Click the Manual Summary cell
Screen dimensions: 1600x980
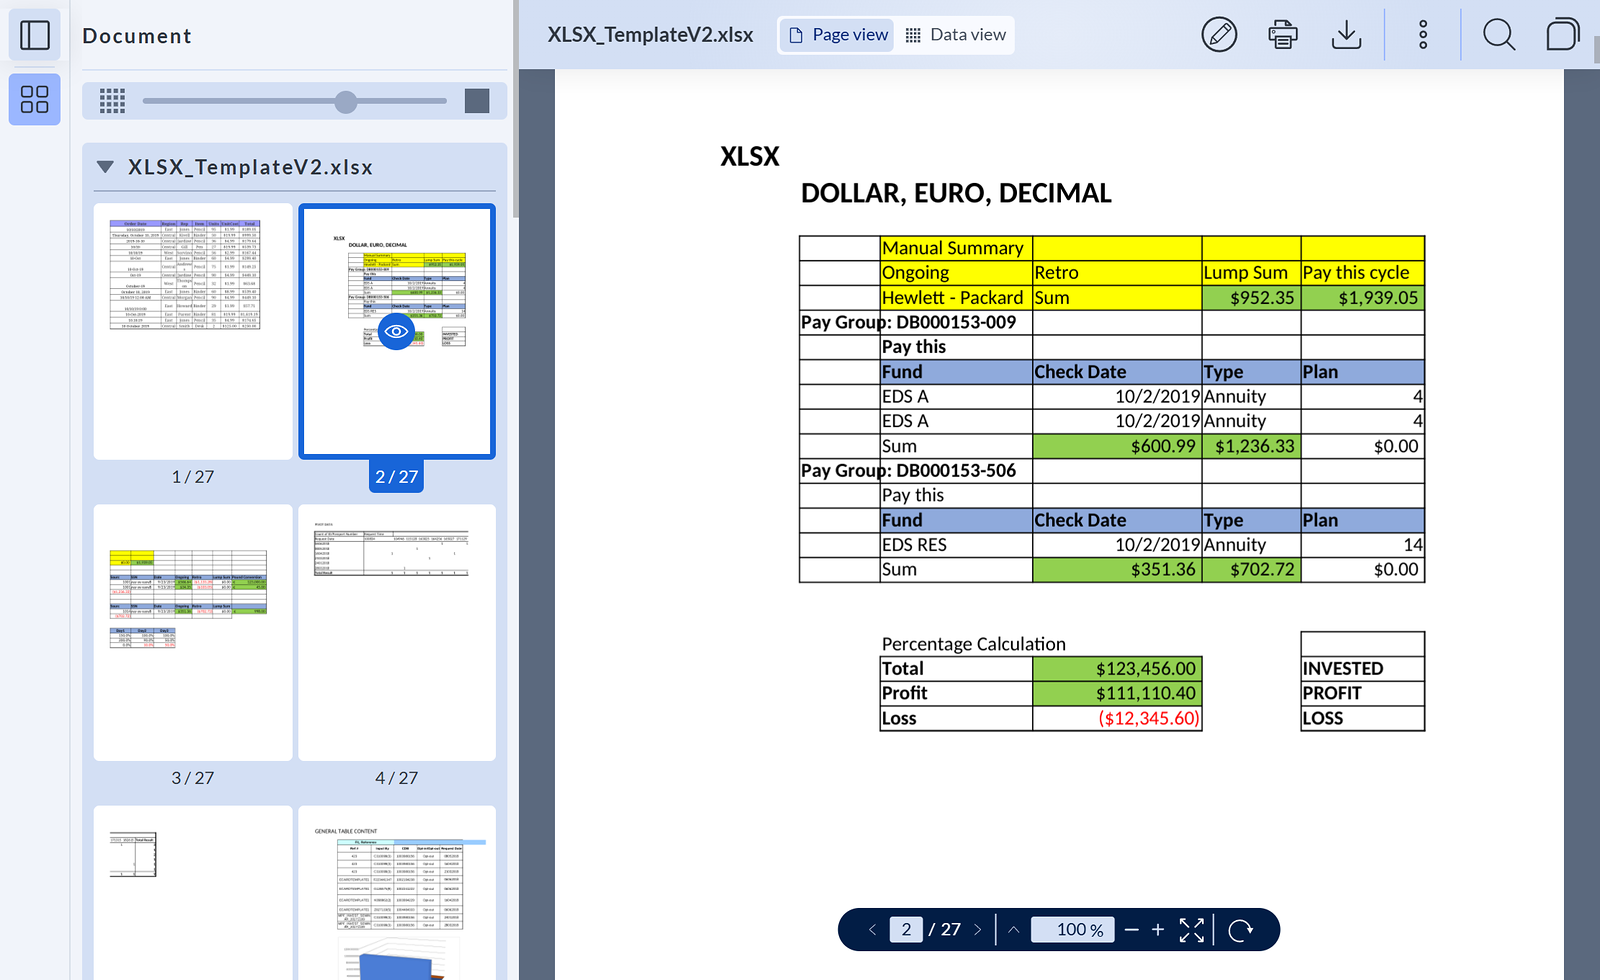(956, 248)
